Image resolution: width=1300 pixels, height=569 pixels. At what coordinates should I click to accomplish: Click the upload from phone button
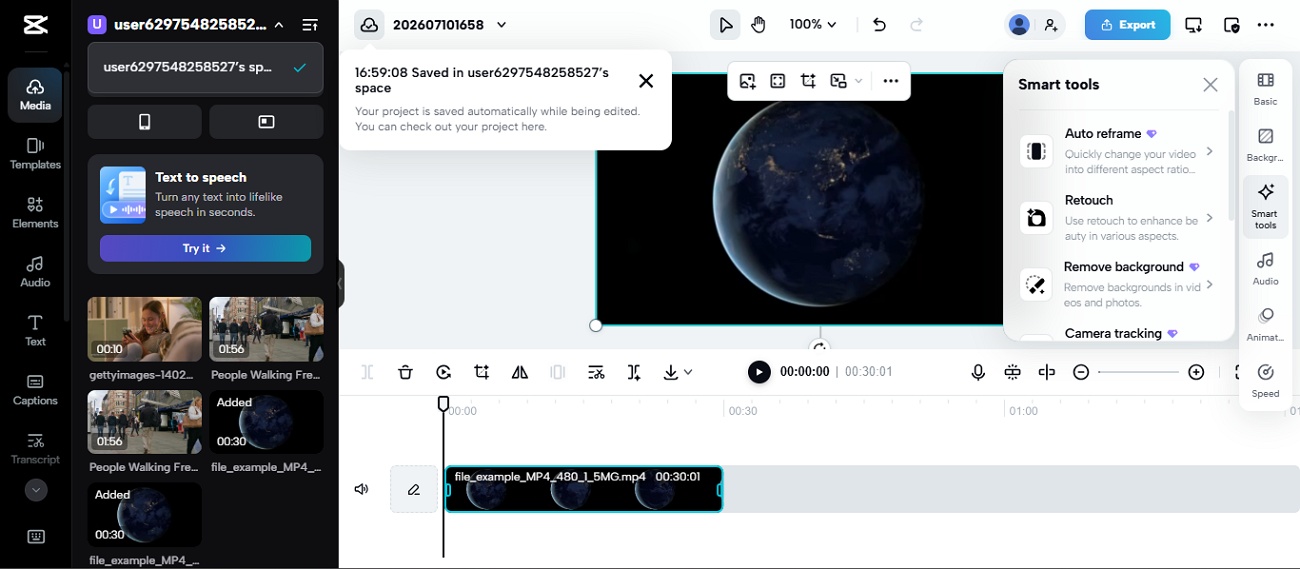pos(144,122)
